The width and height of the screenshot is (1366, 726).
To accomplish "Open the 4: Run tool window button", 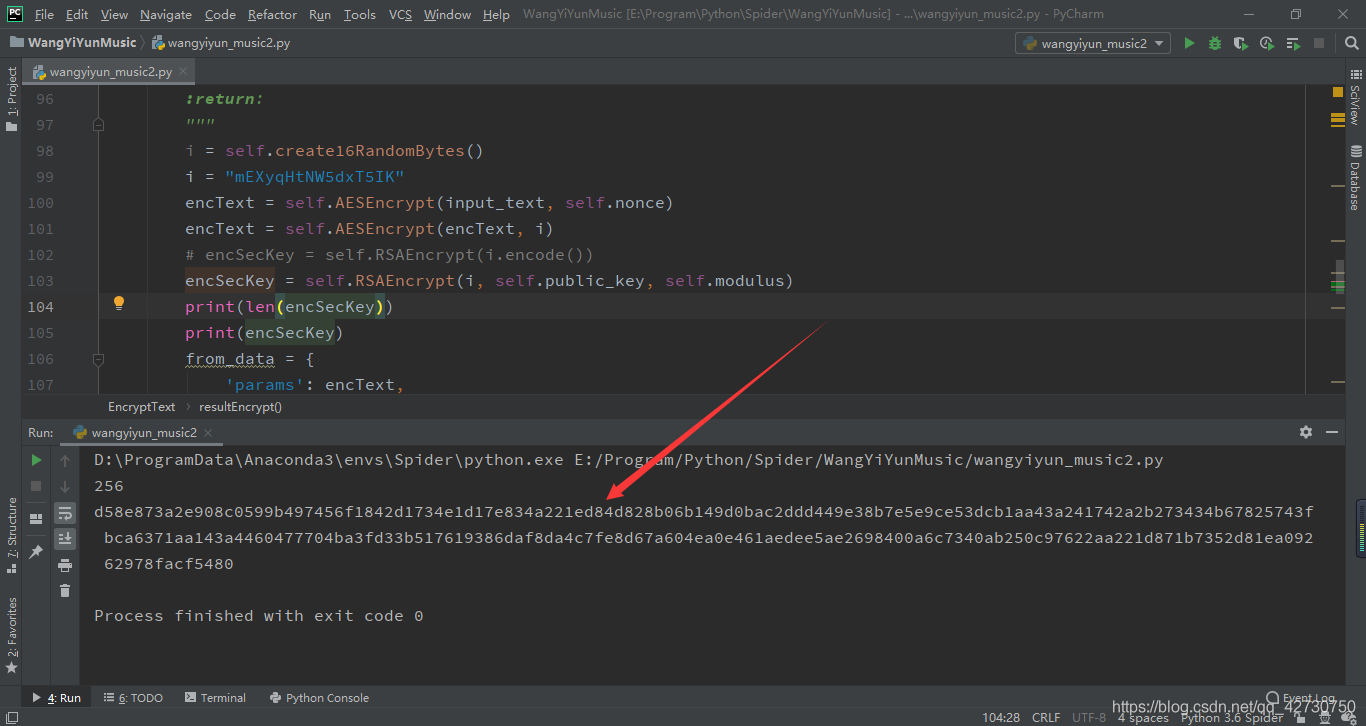I will pyautogui.click(x=58, y=698).
